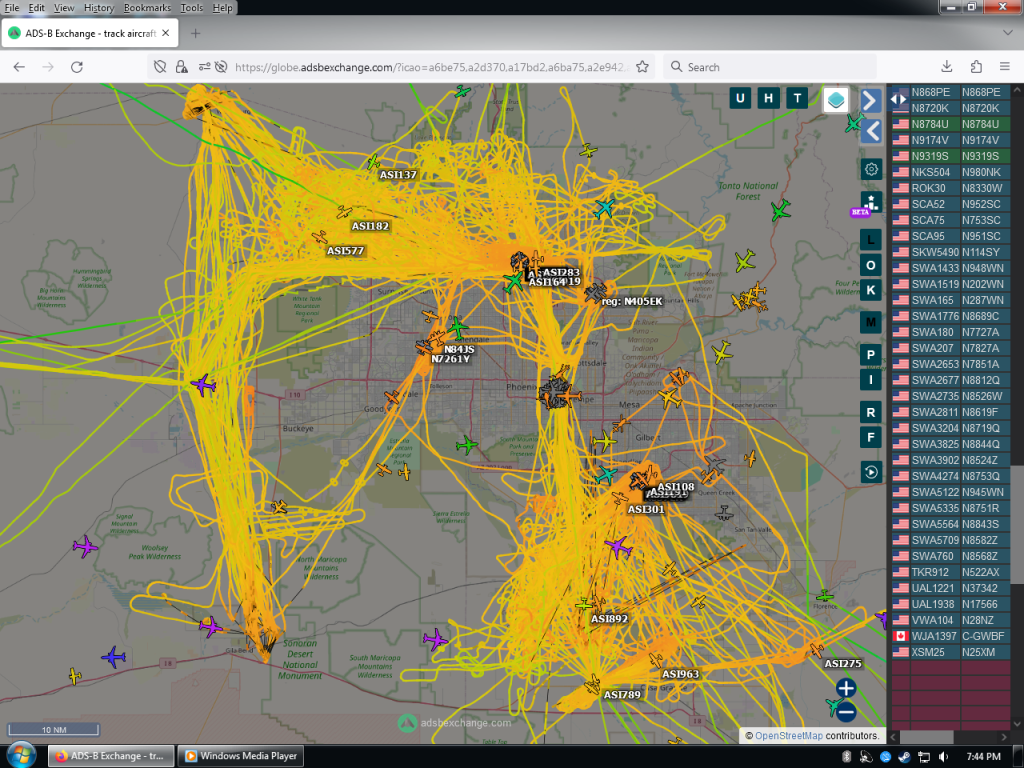Viewport: 1024px width, 768px height.
Task: Toggle the U map button
Action: click(x=740, y=99)
